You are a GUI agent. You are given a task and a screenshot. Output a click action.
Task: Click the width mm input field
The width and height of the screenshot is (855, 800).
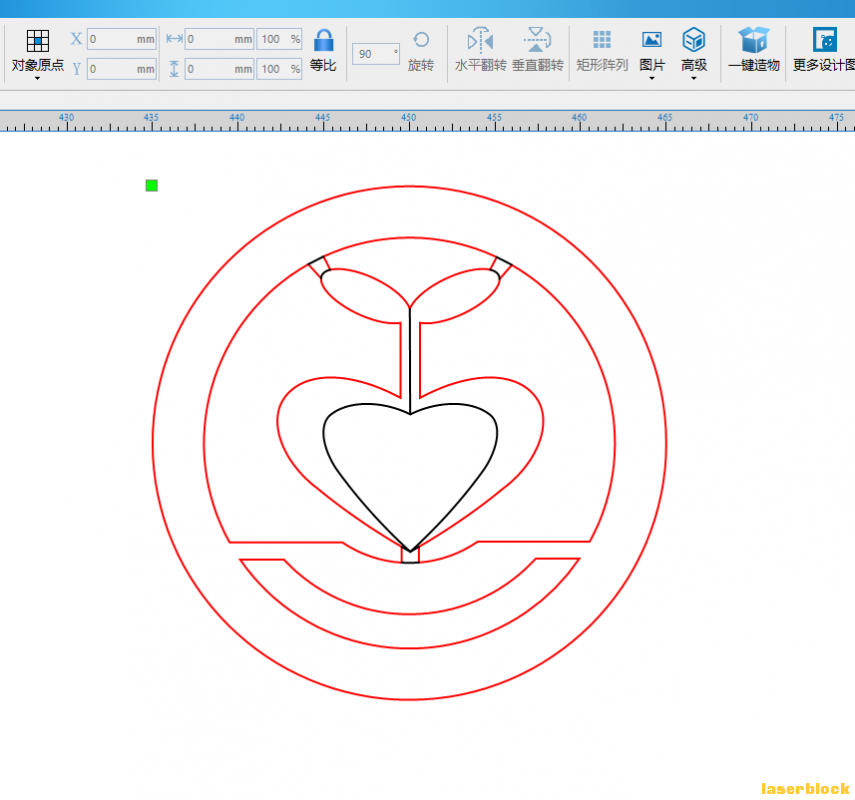click(220, 39)
